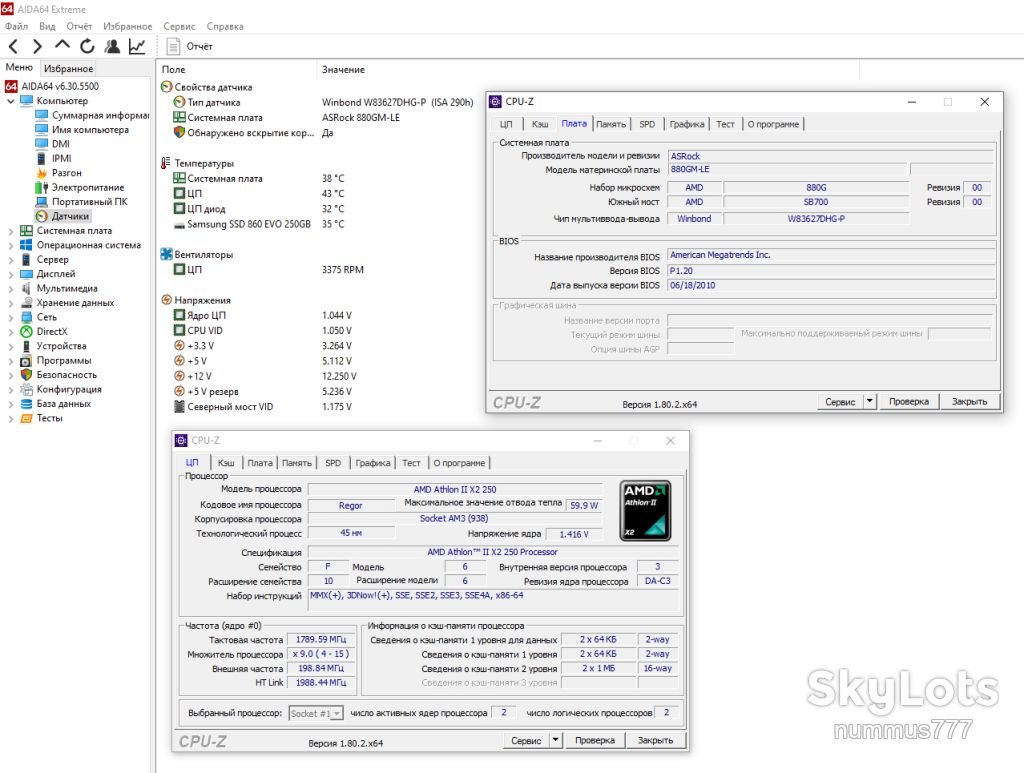Switch to Тест tab in lower CPU-Z
The height and width of the screenshot is (773, 1024).
411,463
